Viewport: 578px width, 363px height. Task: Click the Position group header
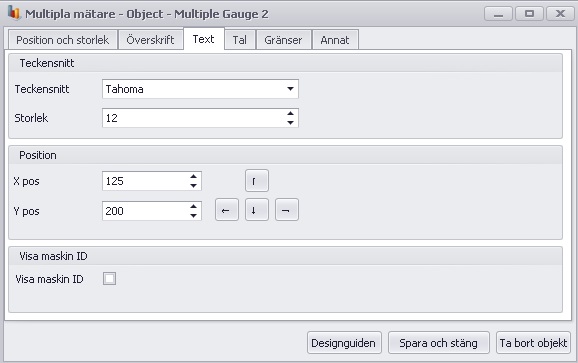285,155
